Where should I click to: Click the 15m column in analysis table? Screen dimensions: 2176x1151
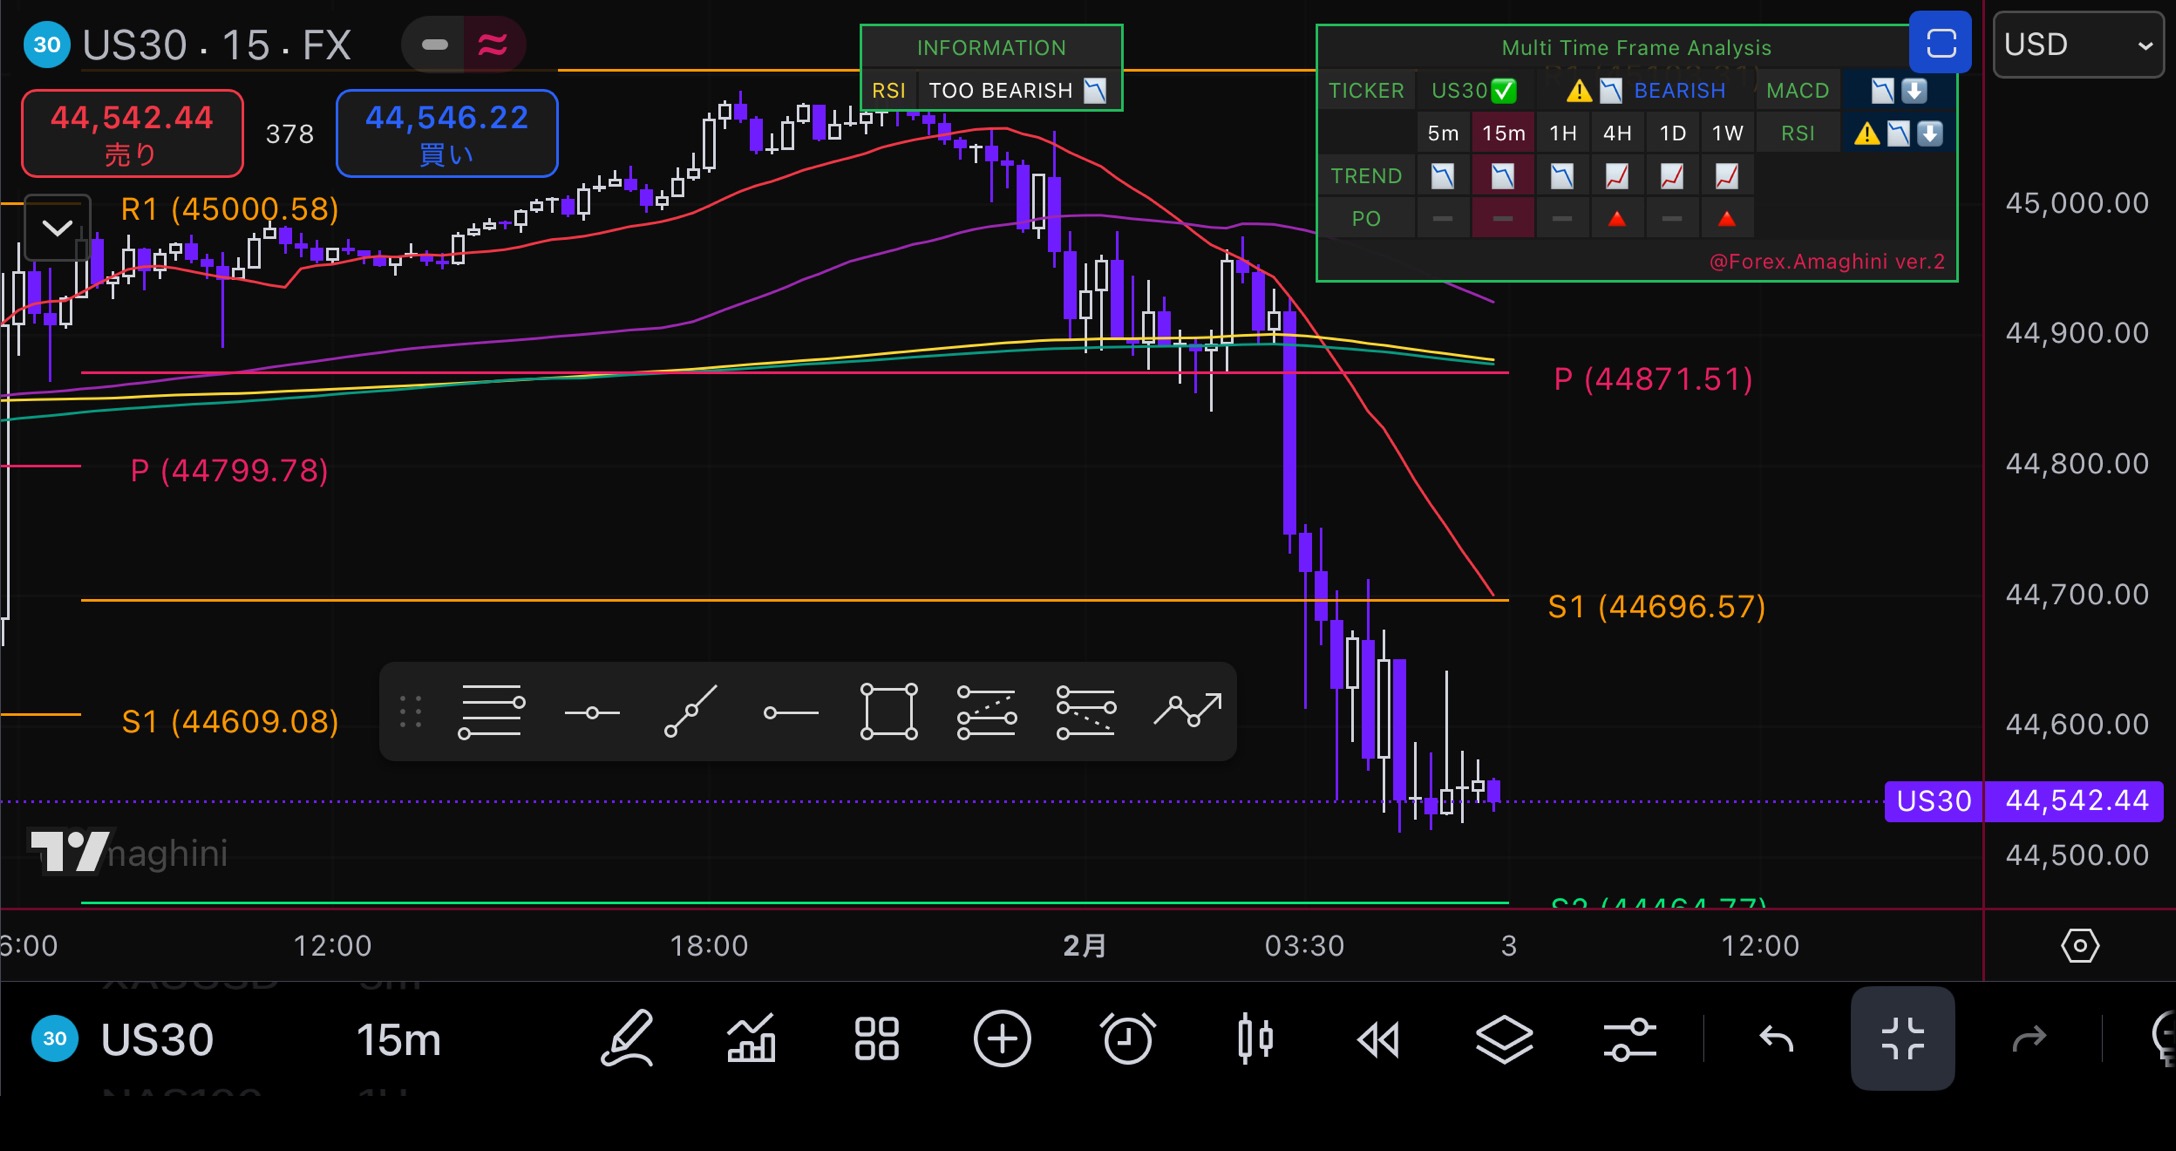coord(1503,133)
